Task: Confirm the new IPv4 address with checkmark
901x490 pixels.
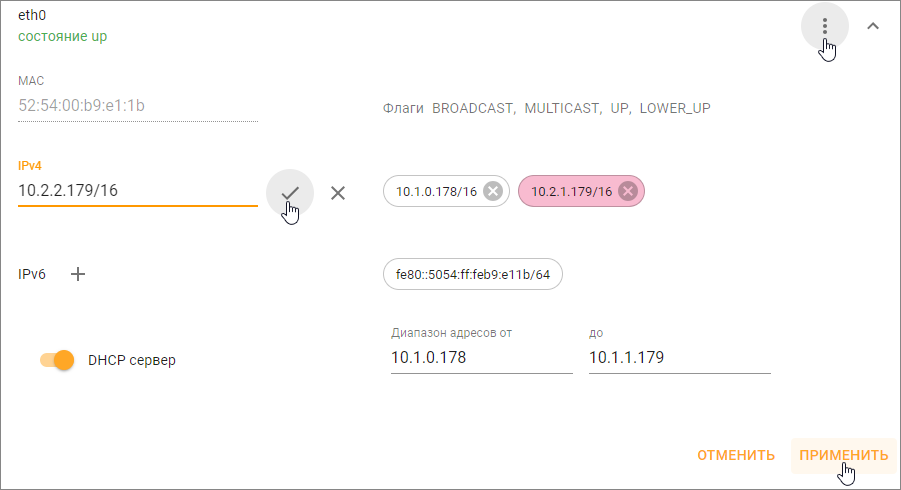Action: pos(290,192)
